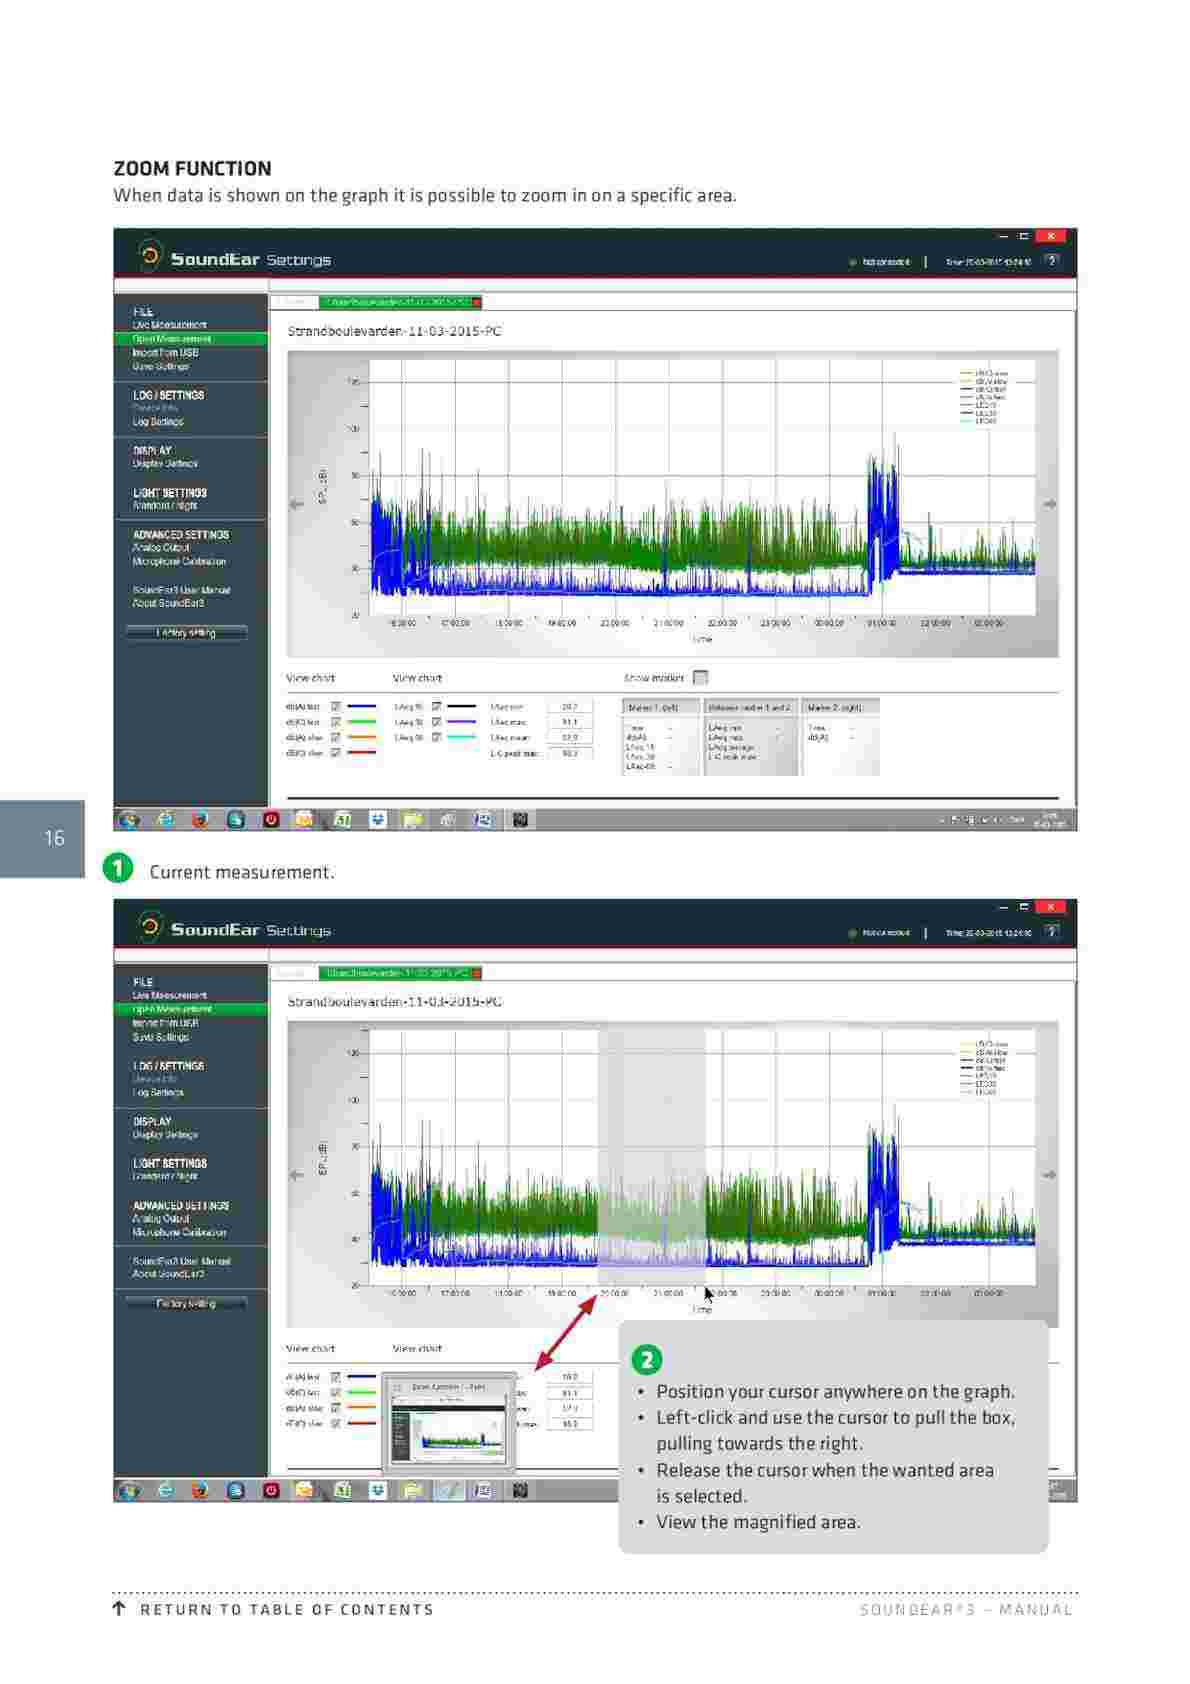The width and height of the screenshot is (1190, 1684).
Task: Toggle dB(A) fast checkbox in top screenshot
Action: [x=336, y=707]
